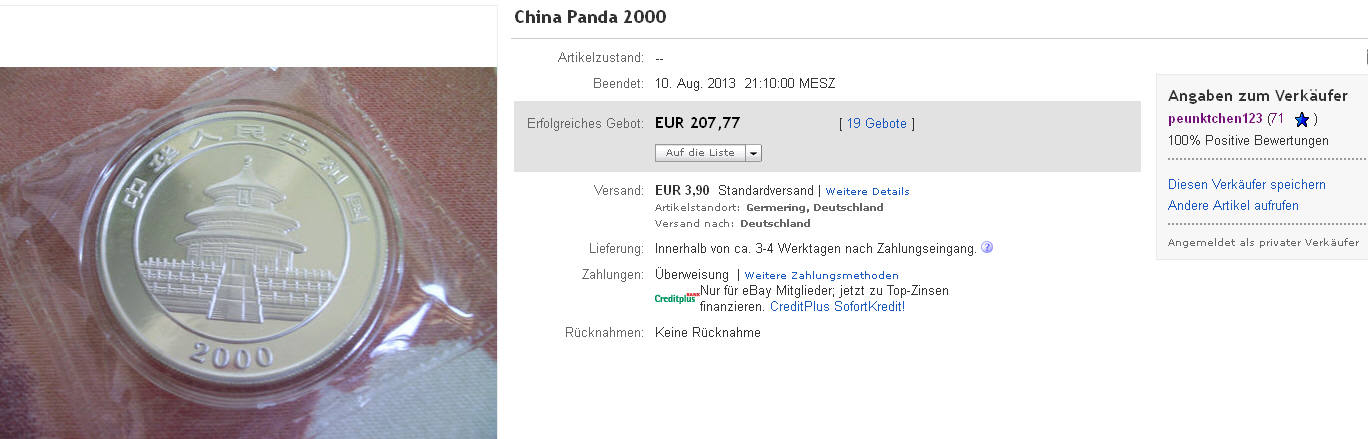Expand 'Weitere Details' for shipping
Image resolution: width=1368 pixels, height=439 pixels.
867,191
